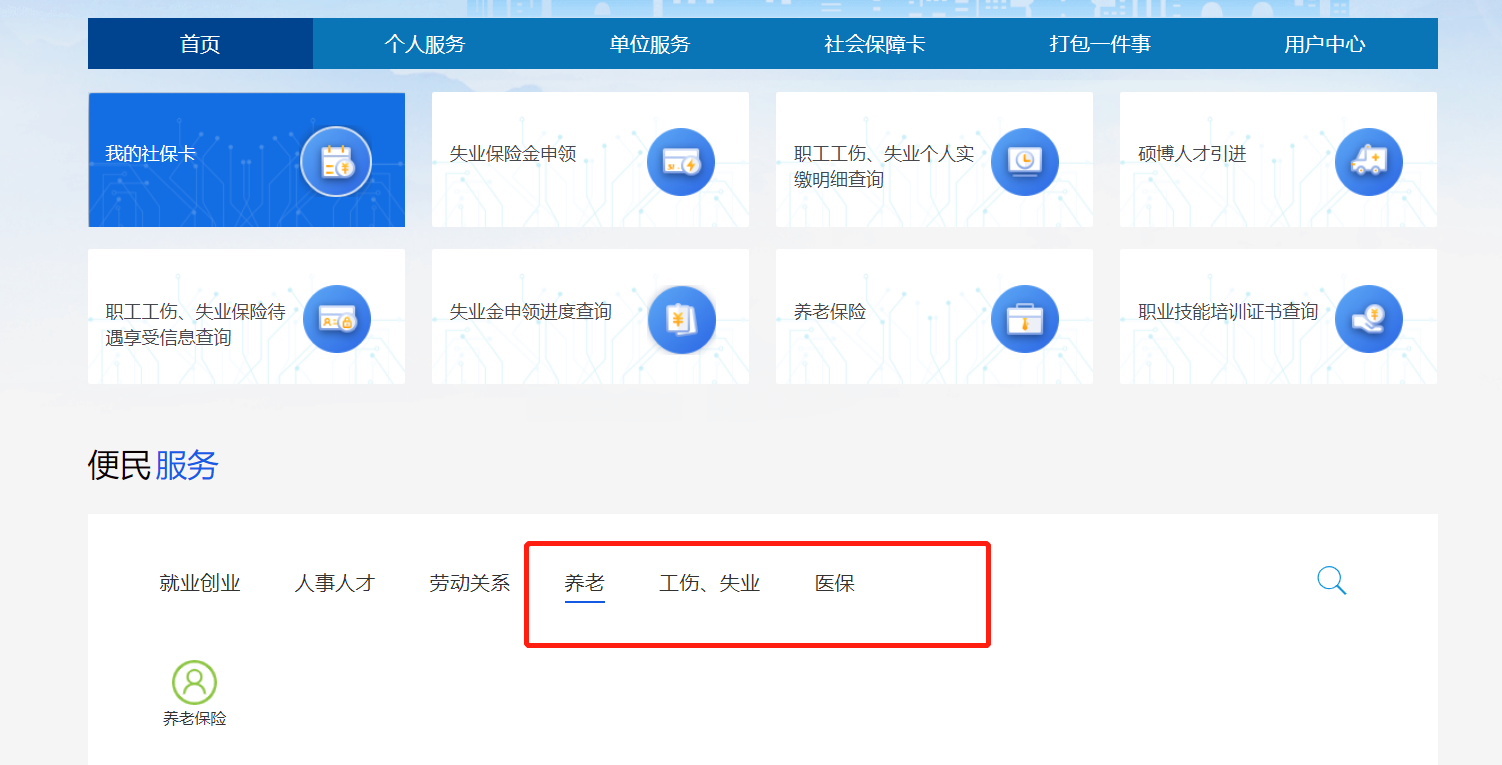Select the 劳动关系 category option
Viewport: 1502px width, 765px height.
click(466, 582)
